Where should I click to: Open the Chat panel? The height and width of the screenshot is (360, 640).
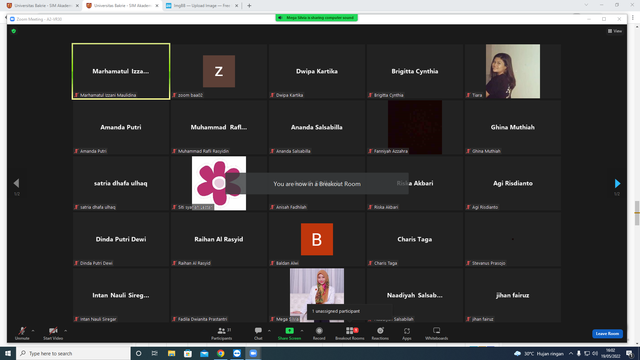tap(258, 333)
